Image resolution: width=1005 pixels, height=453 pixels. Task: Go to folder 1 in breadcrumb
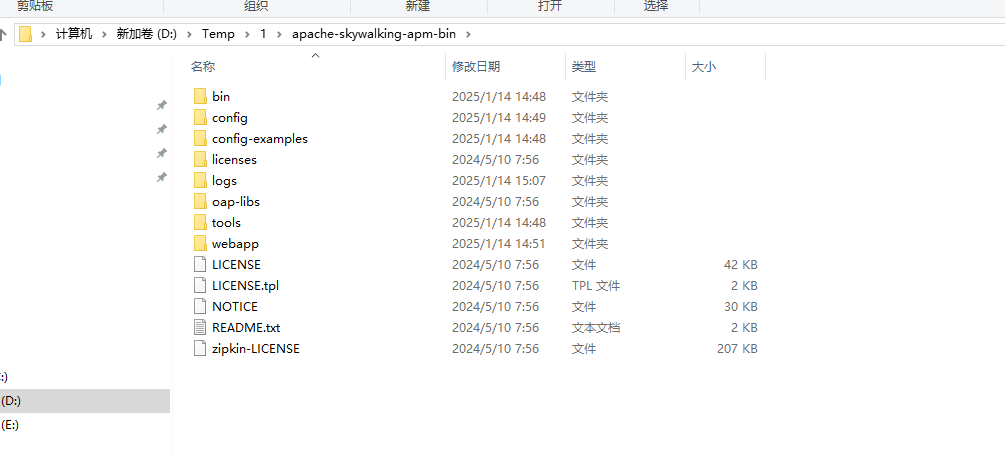(263, 34)
